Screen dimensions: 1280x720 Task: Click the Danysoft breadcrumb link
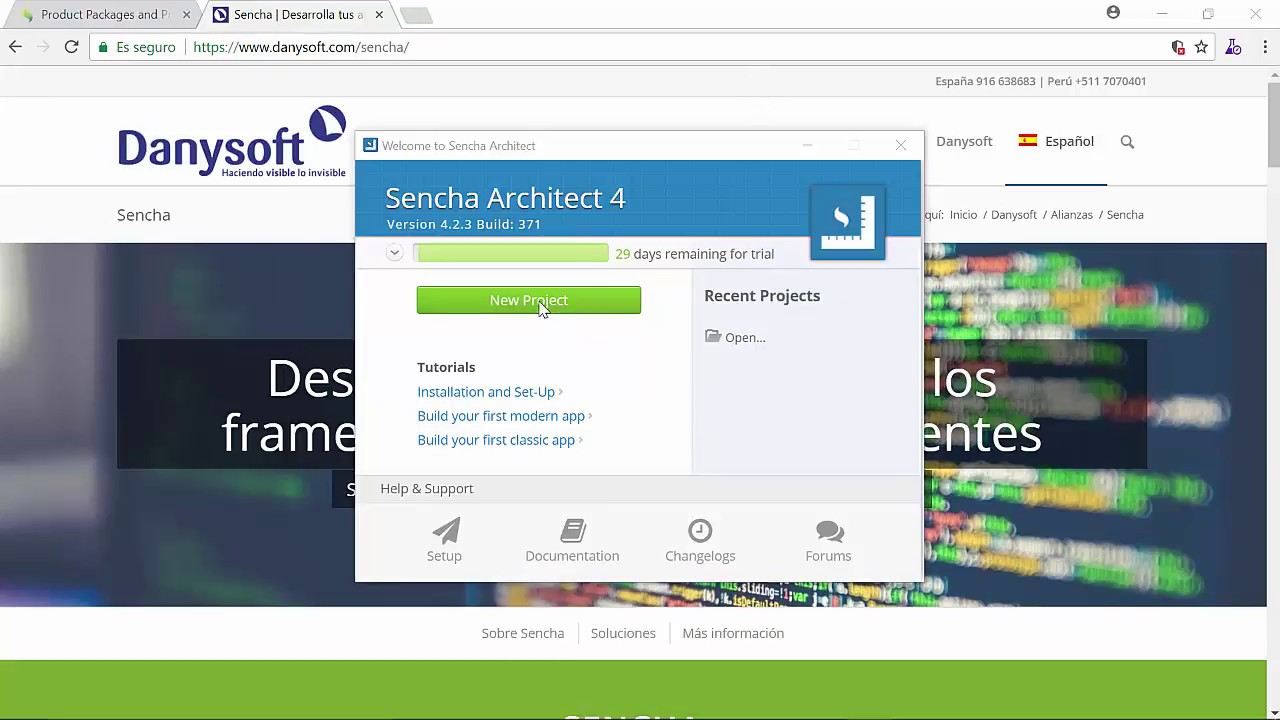1014,215
